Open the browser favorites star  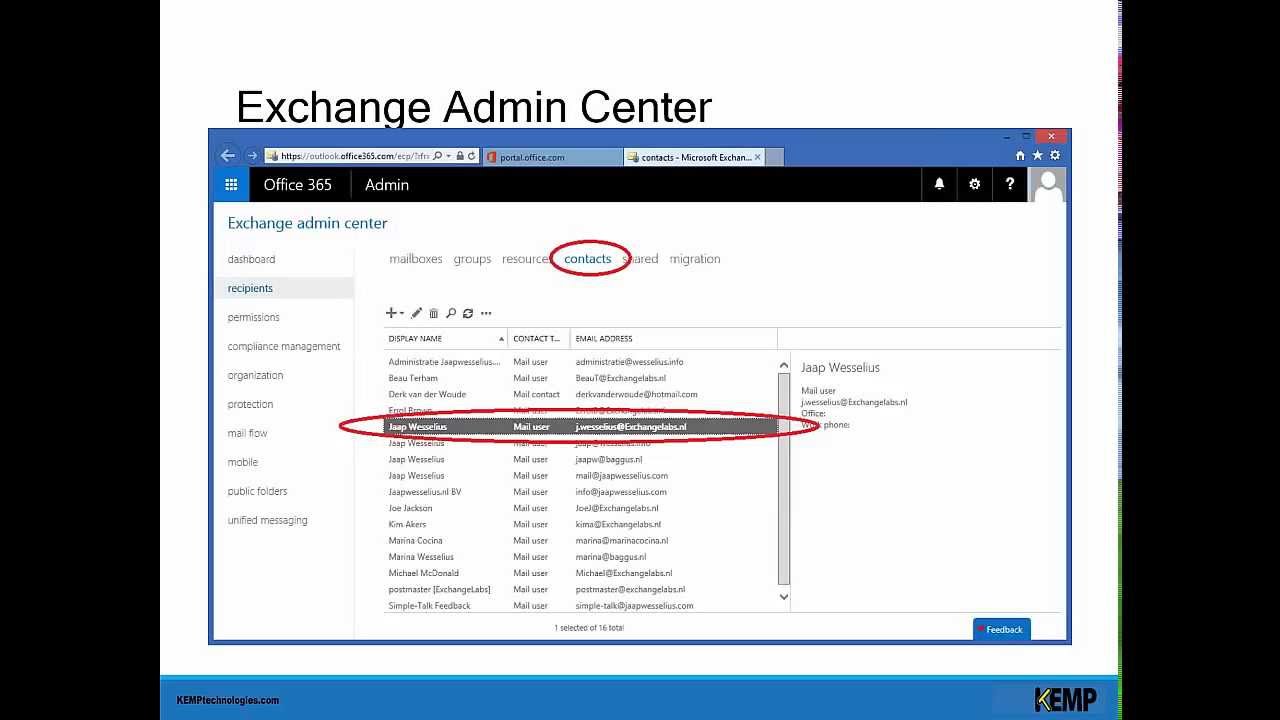[x=1037, y=156]
